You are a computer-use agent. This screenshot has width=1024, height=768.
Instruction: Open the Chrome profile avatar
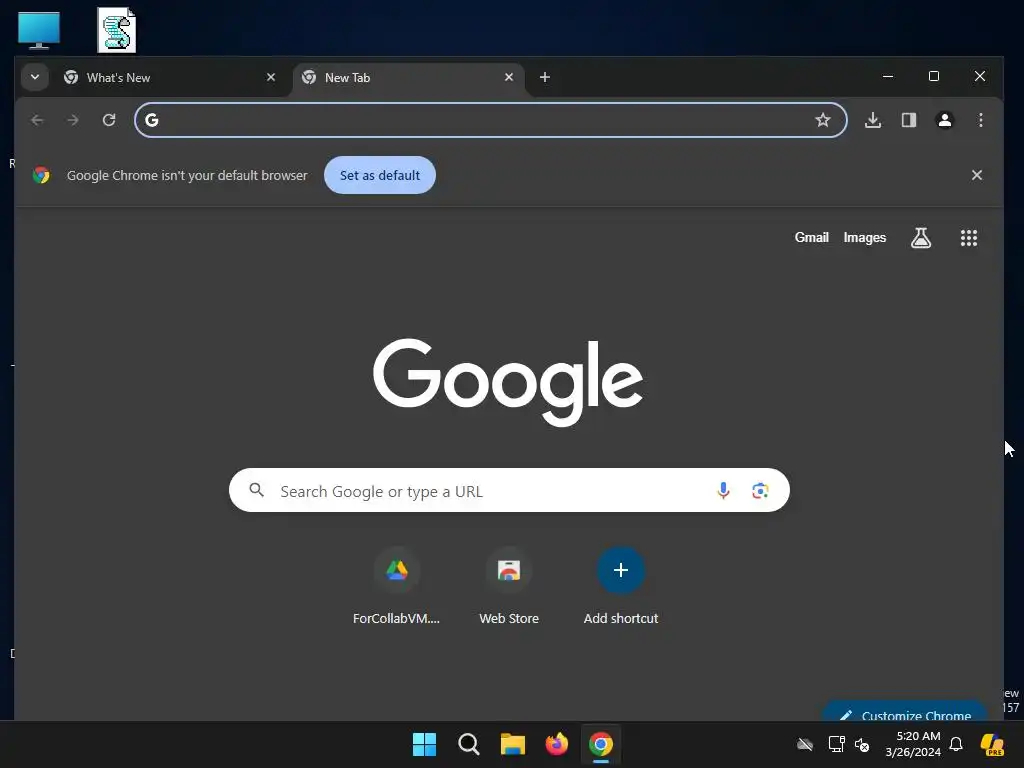pos(945,120)
